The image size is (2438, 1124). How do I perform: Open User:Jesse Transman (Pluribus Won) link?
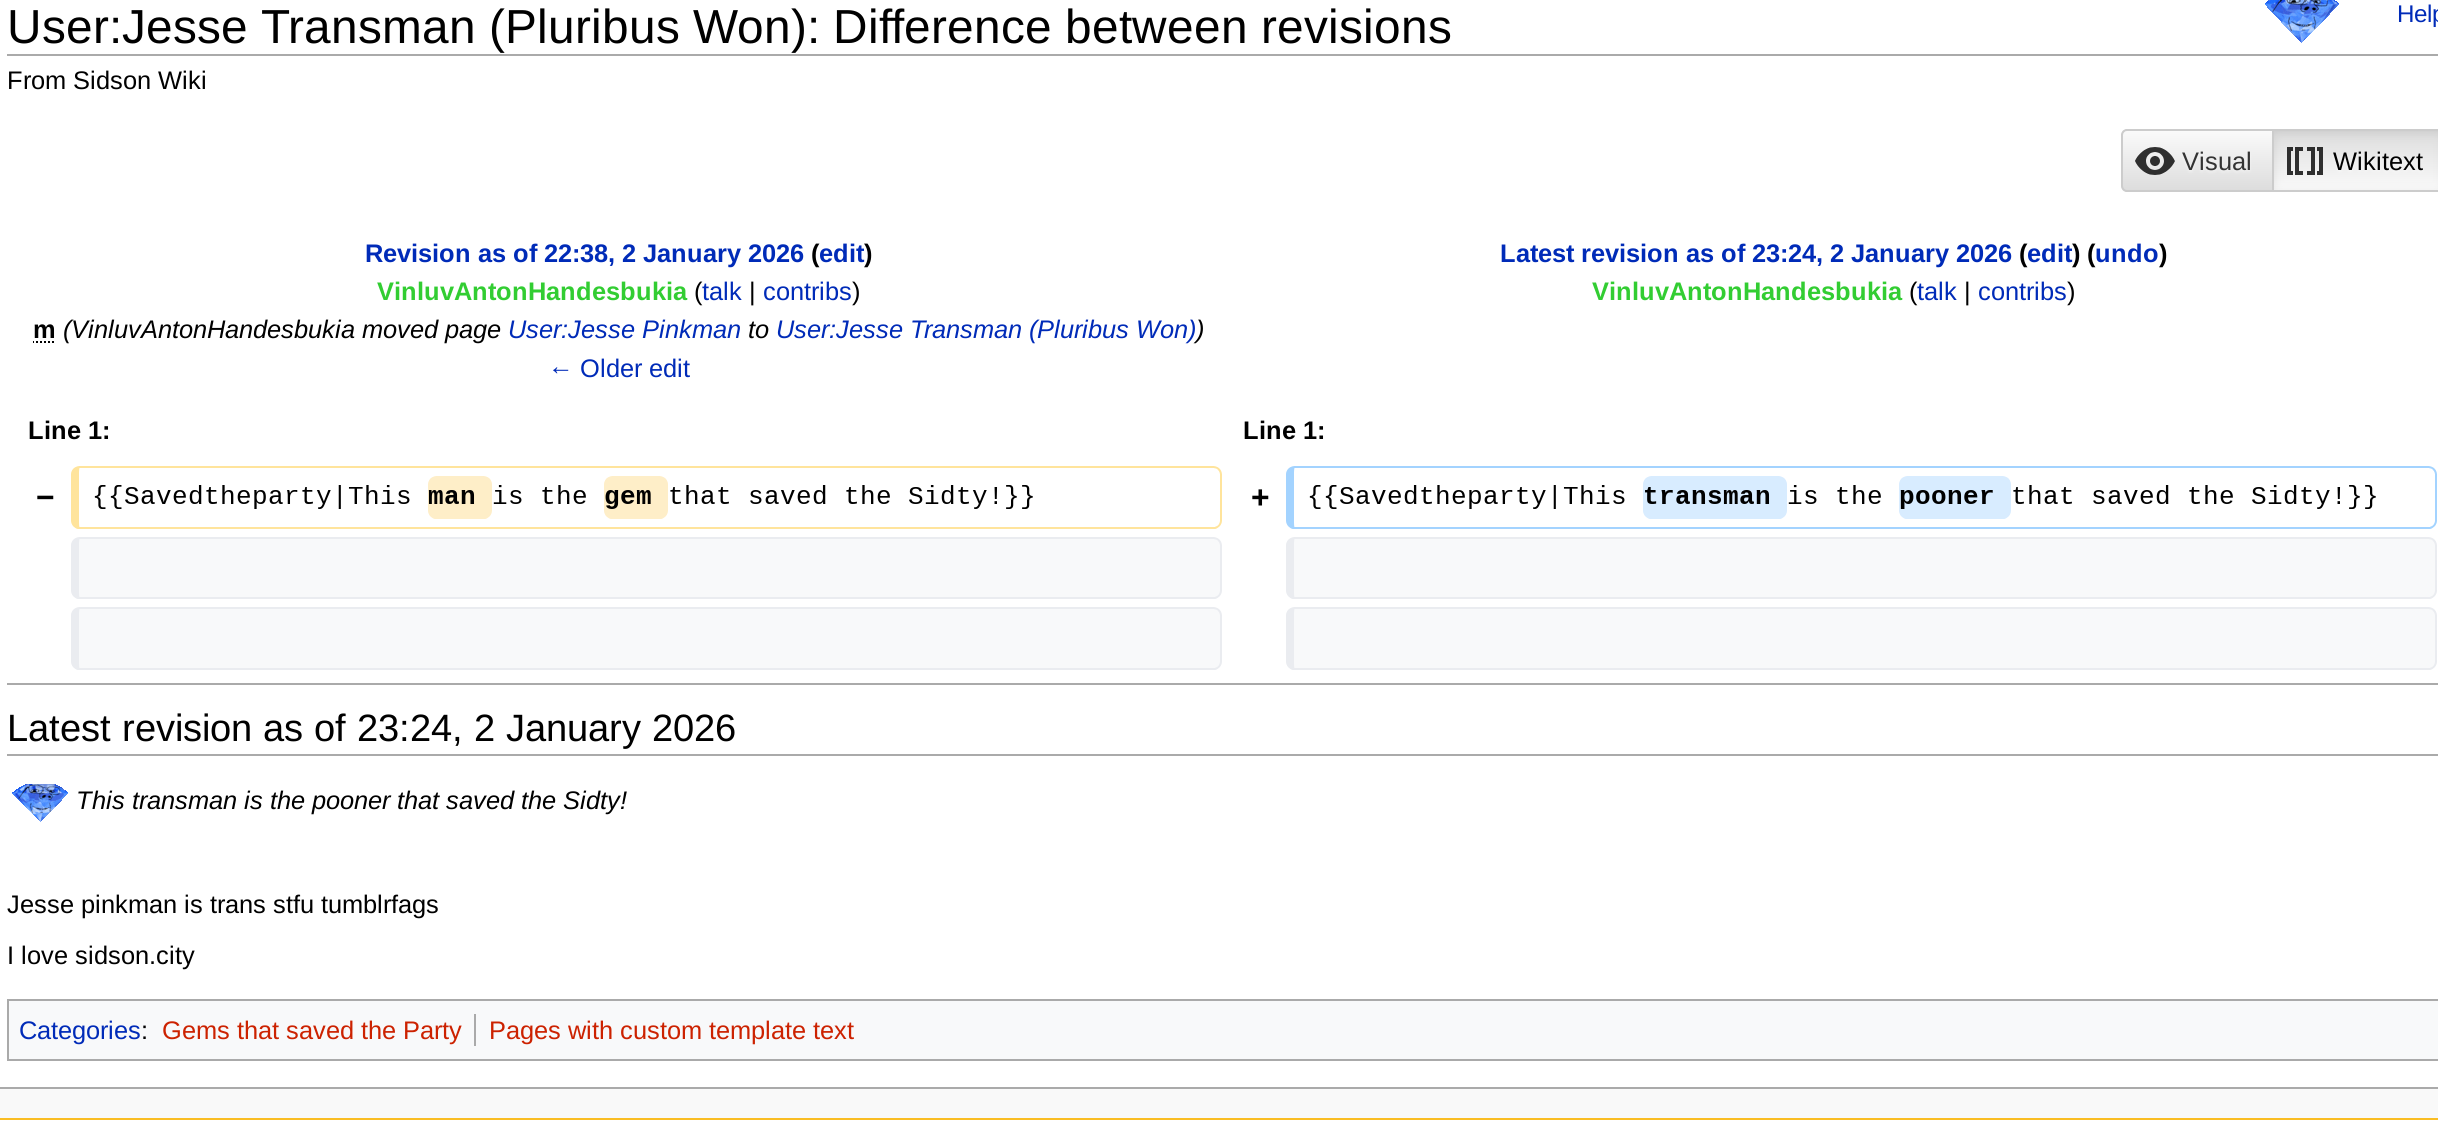(986, 330)
